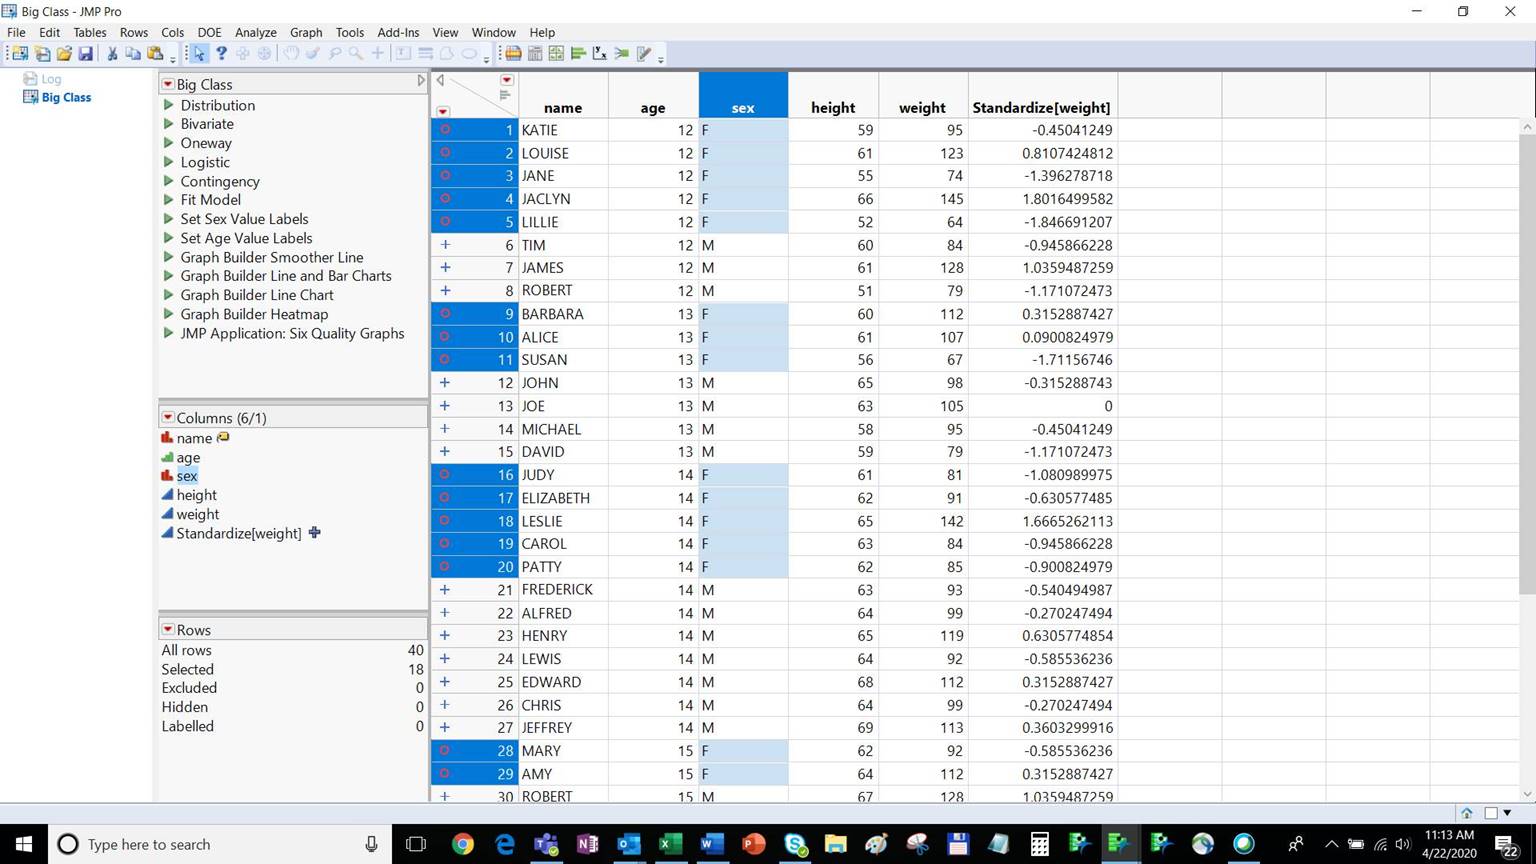Open the DOE menu
The width and height of the screenshot is (1536, 864).
209,32
